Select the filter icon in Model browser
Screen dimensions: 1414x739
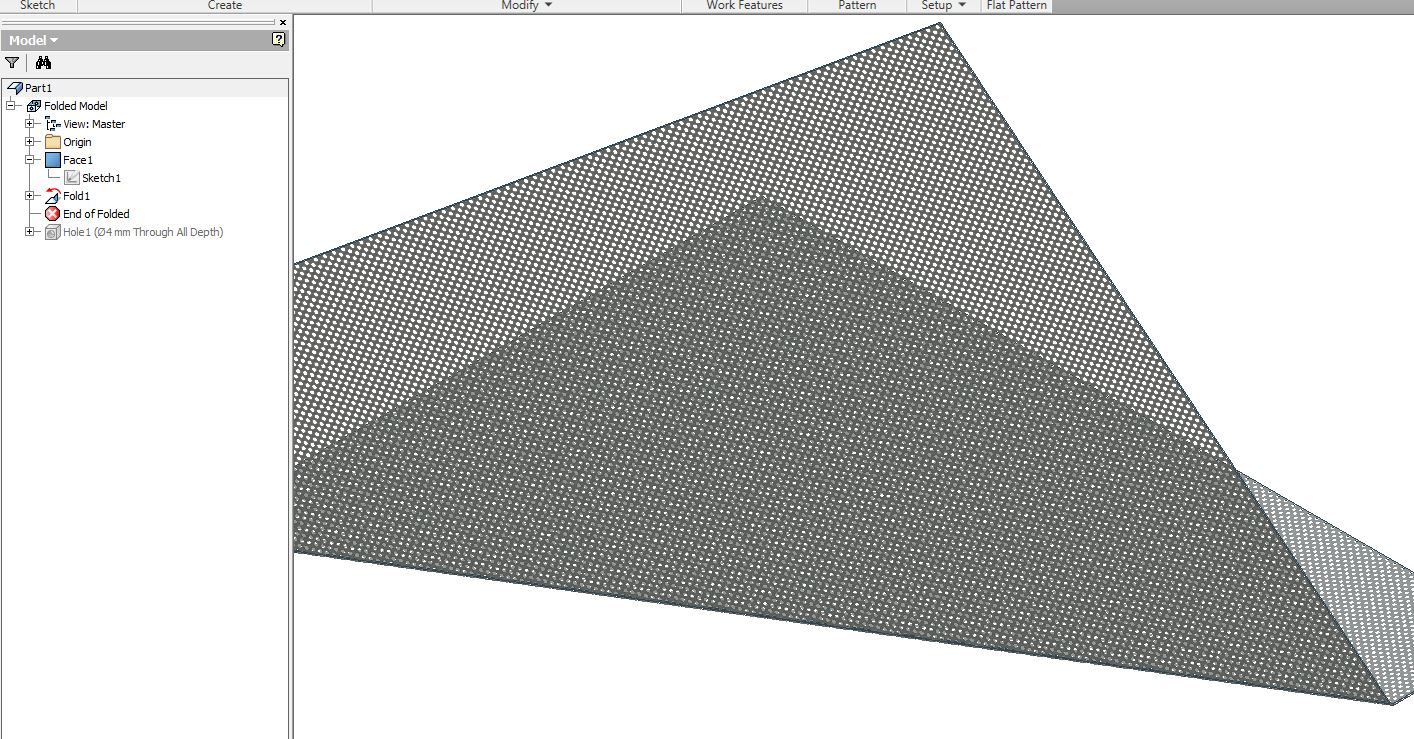tap(12, 62)
